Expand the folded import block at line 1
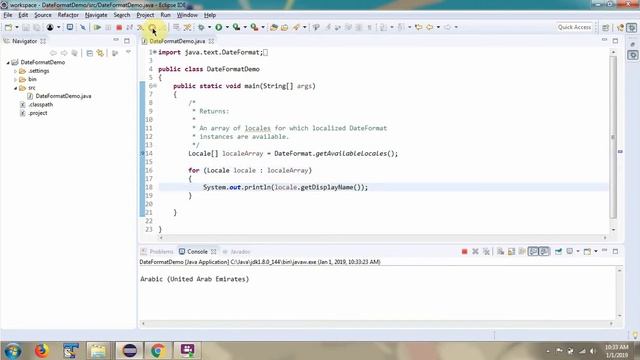 (155, 52)
